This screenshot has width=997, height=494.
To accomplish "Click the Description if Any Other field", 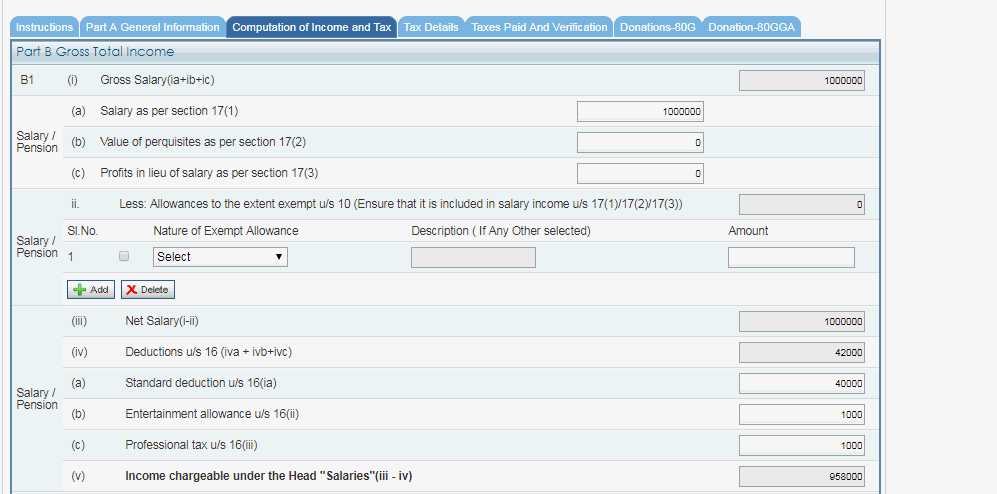I will 473,258.
